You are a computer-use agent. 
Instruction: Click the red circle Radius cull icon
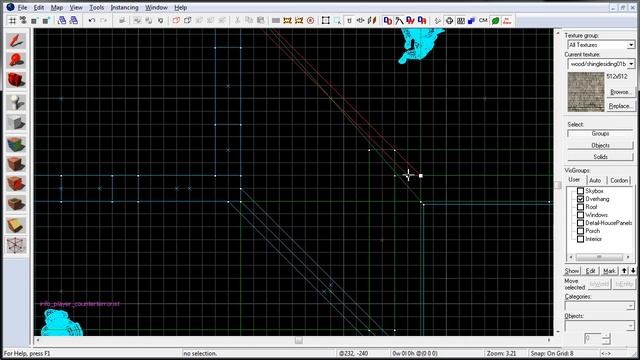(x=311, y=20)
